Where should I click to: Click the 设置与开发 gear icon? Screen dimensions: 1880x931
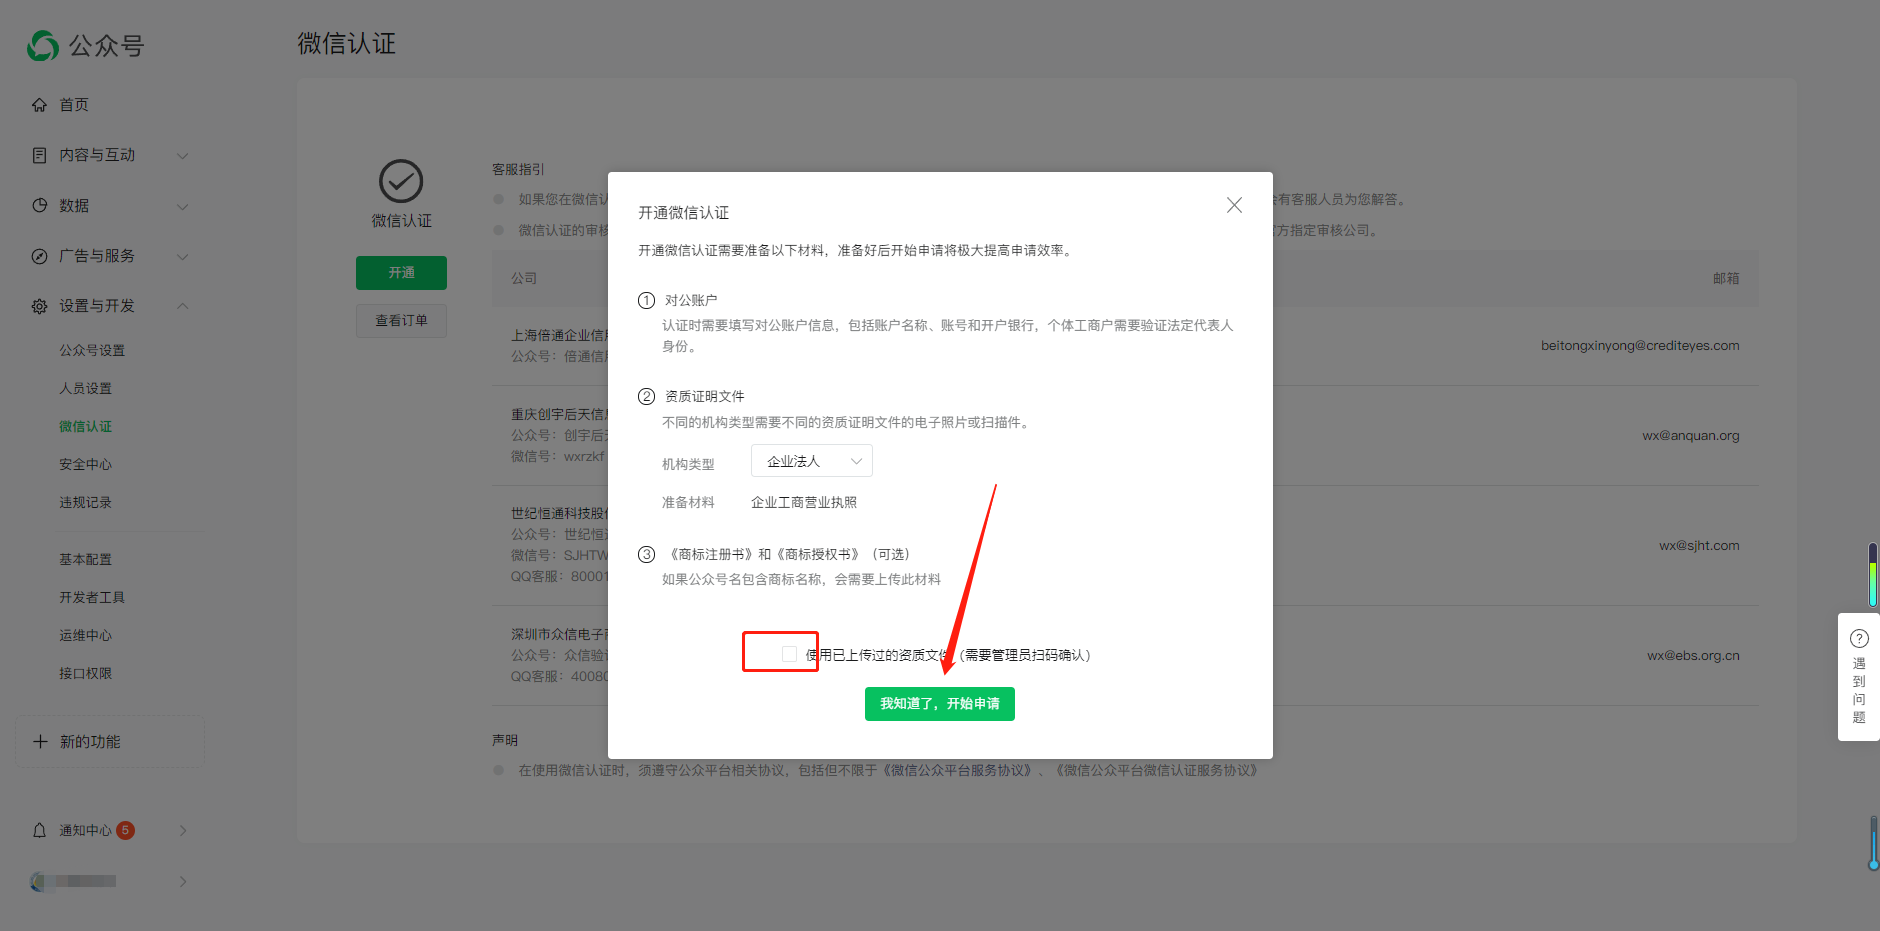[x=40, y=306]
